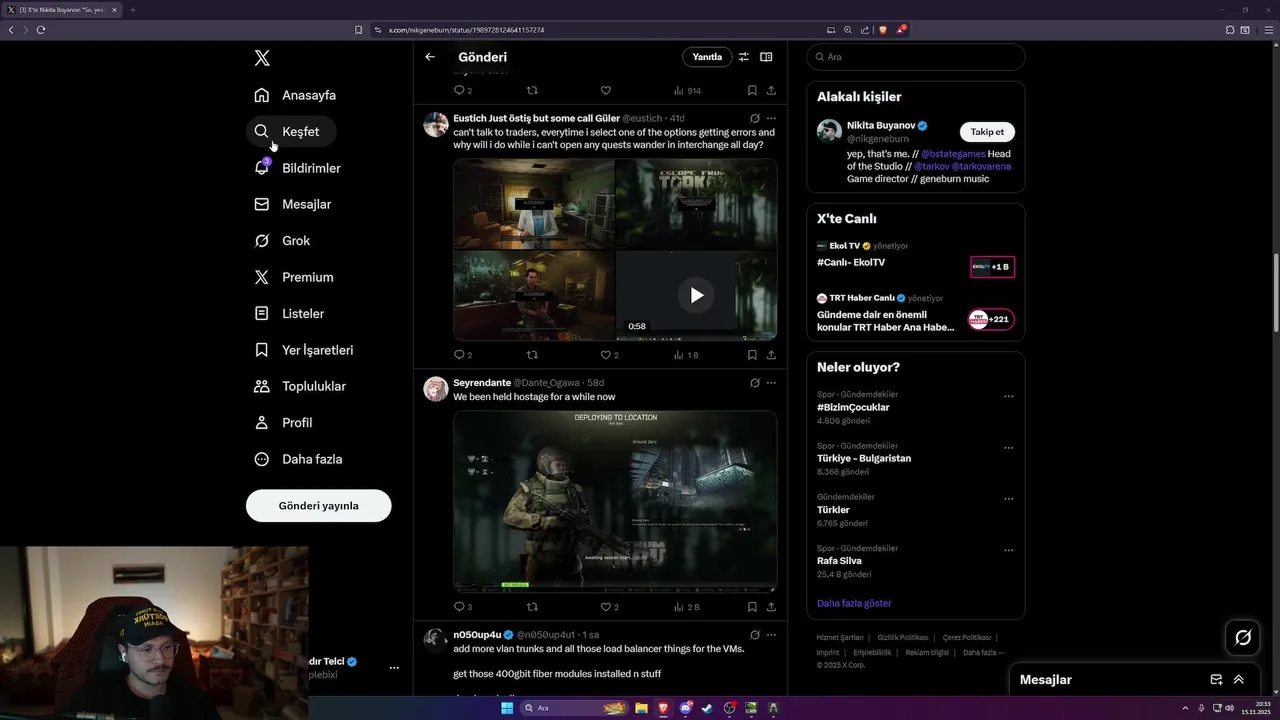Image resolution: width=1280 pixels, height=720 pixels.
Task: Click Daha fazla göster link
Action: tap(854, 603)
